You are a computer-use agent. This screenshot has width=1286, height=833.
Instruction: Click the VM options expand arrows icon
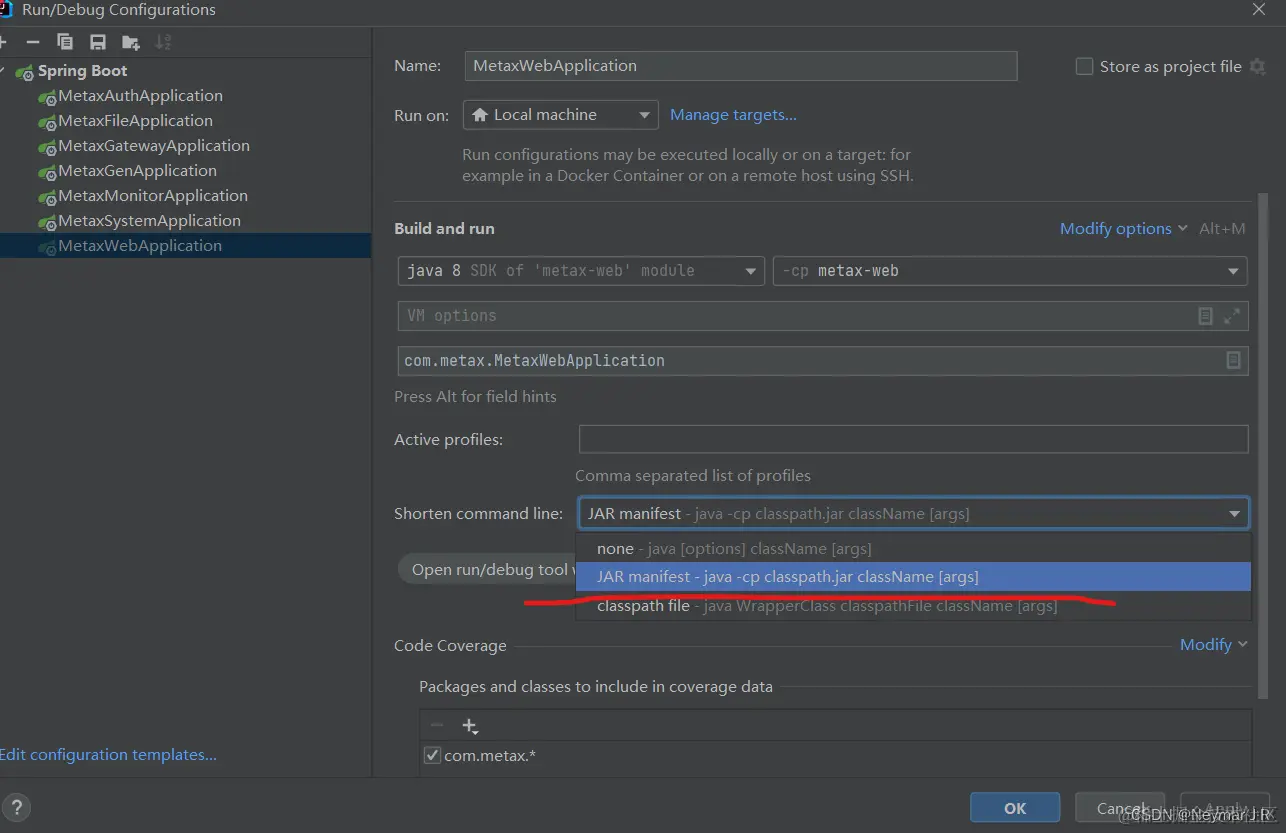[x=1232, y=316]
